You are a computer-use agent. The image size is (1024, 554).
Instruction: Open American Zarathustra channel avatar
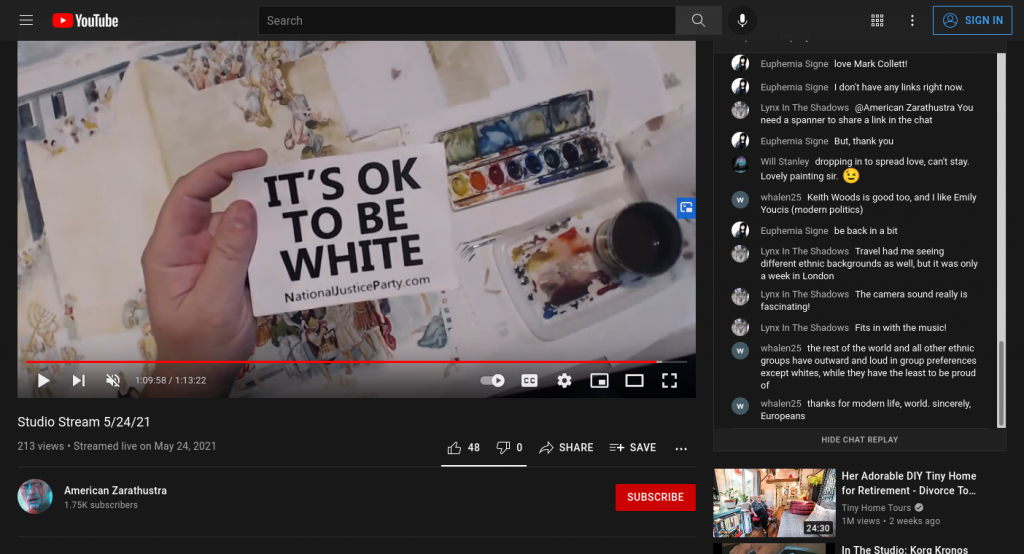(x=35, y=497)
